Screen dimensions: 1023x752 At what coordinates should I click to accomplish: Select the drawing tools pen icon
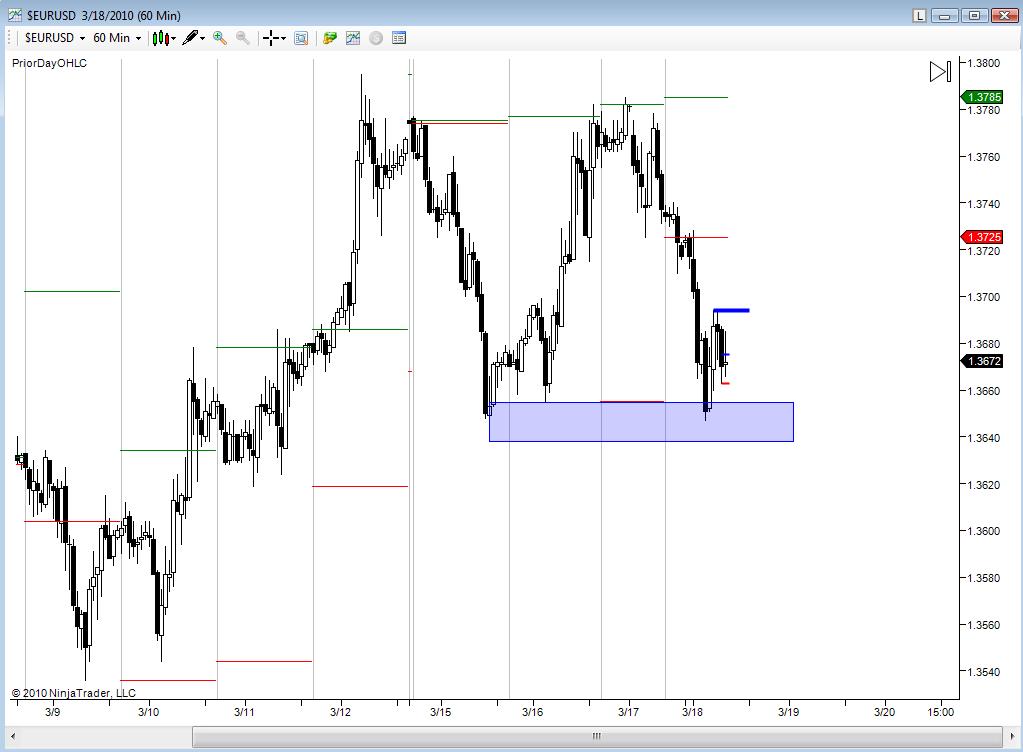pos(190,38)
